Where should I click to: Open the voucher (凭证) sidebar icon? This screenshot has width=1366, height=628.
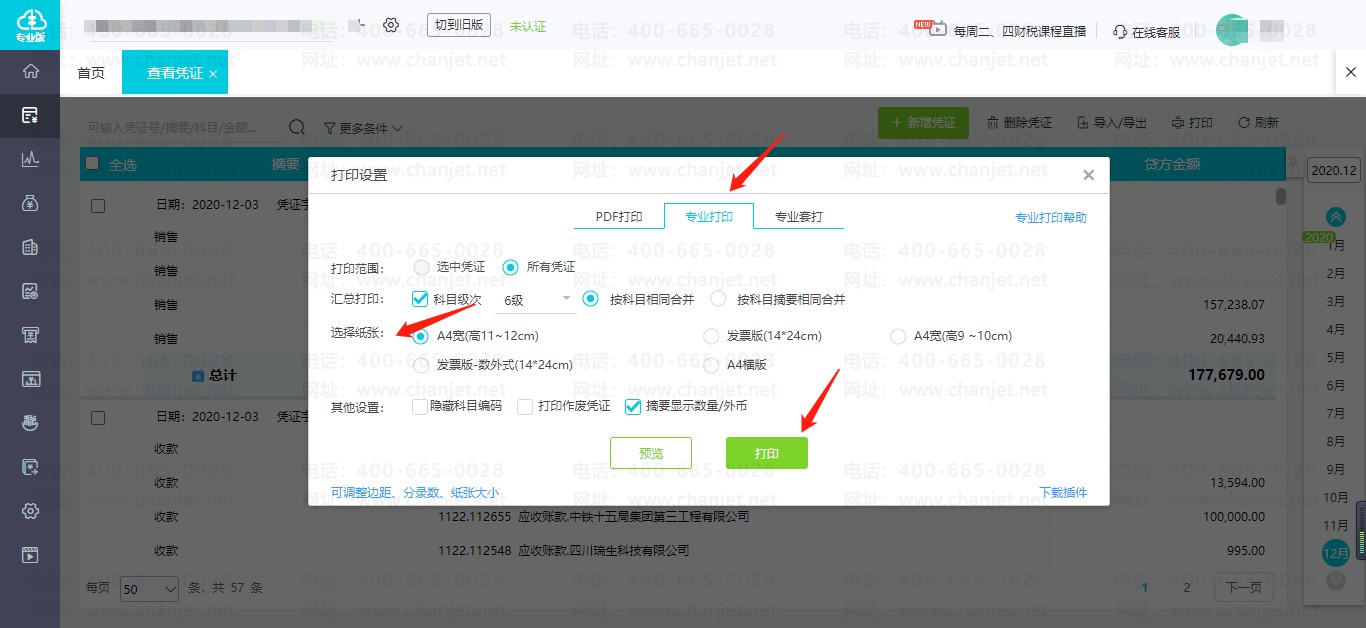(30, 115)
